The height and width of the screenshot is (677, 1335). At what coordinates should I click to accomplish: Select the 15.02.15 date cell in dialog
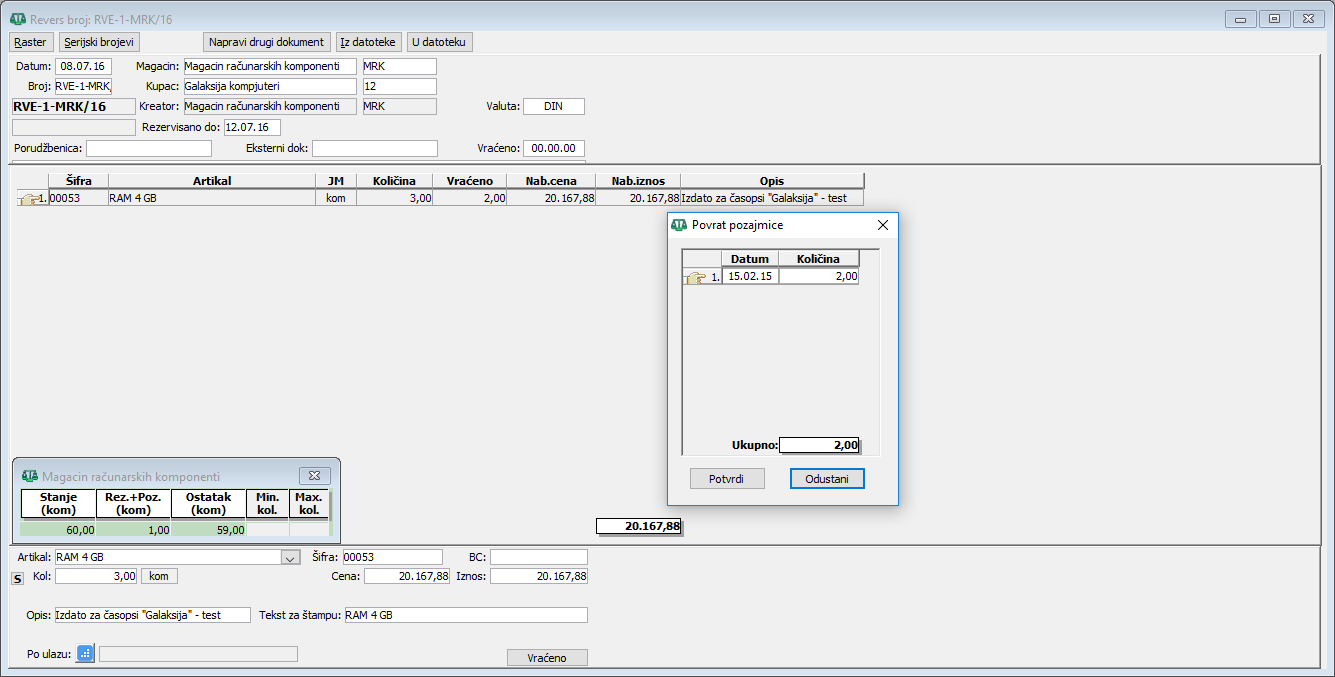tap(749, 277)
